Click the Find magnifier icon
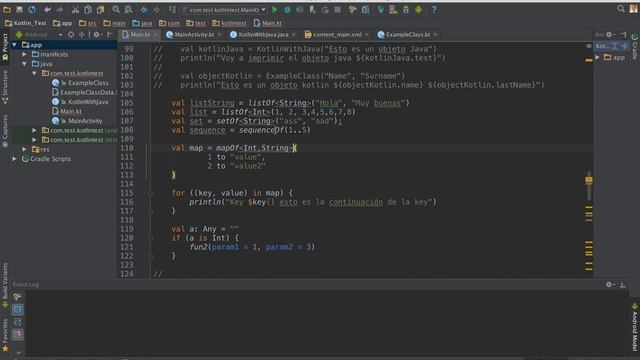 pyautogui.click(x=116, y=9)
